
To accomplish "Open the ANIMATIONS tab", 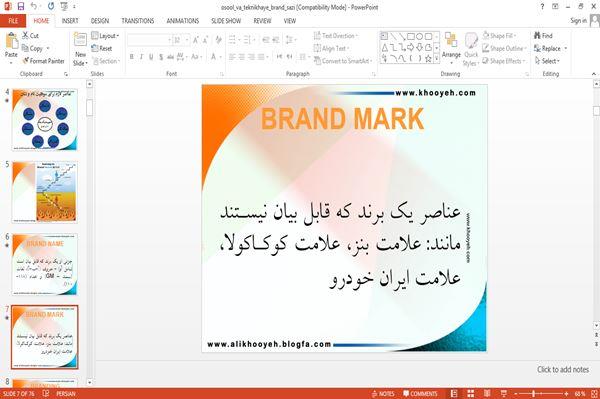I will [183, 21].
